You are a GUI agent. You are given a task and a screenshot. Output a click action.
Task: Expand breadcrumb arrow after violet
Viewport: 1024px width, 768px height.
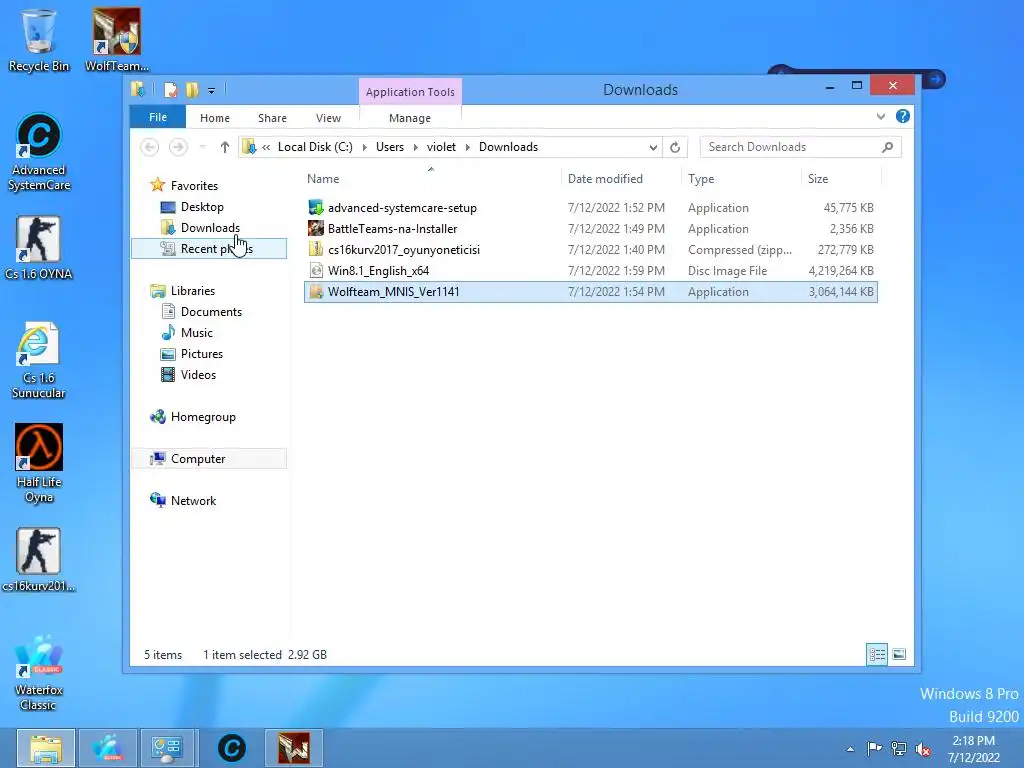[468, 147]
